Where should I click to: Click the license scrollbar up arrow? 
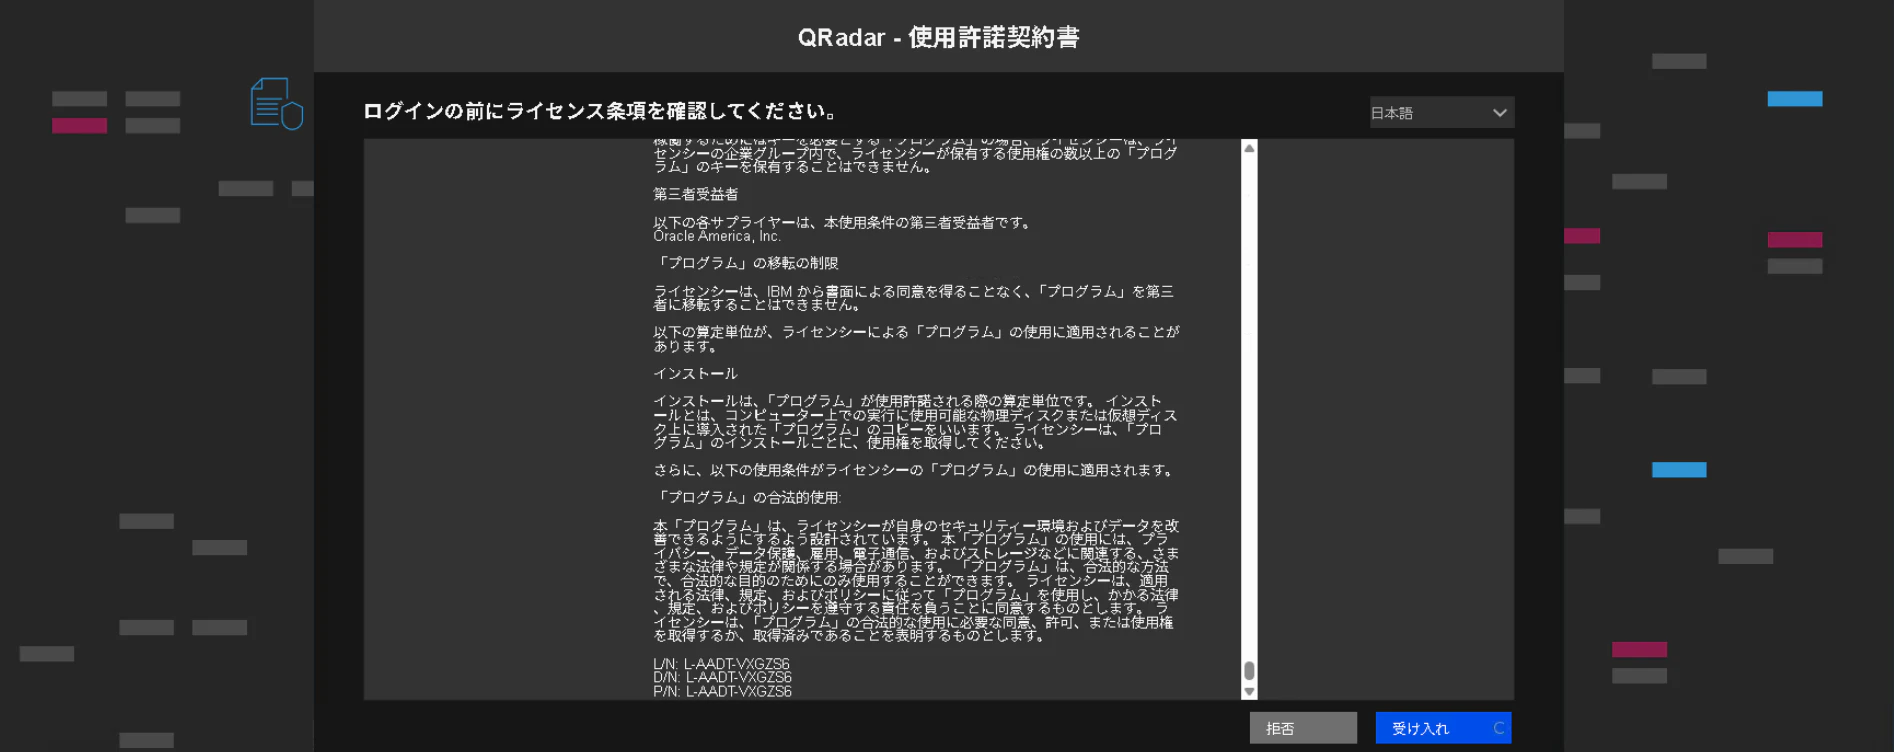coord(1249,148)
